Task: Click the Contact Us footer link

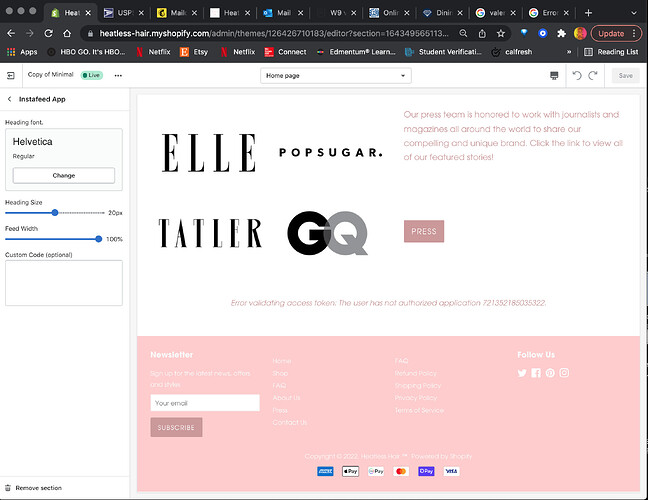Action: tap(290, 423)
